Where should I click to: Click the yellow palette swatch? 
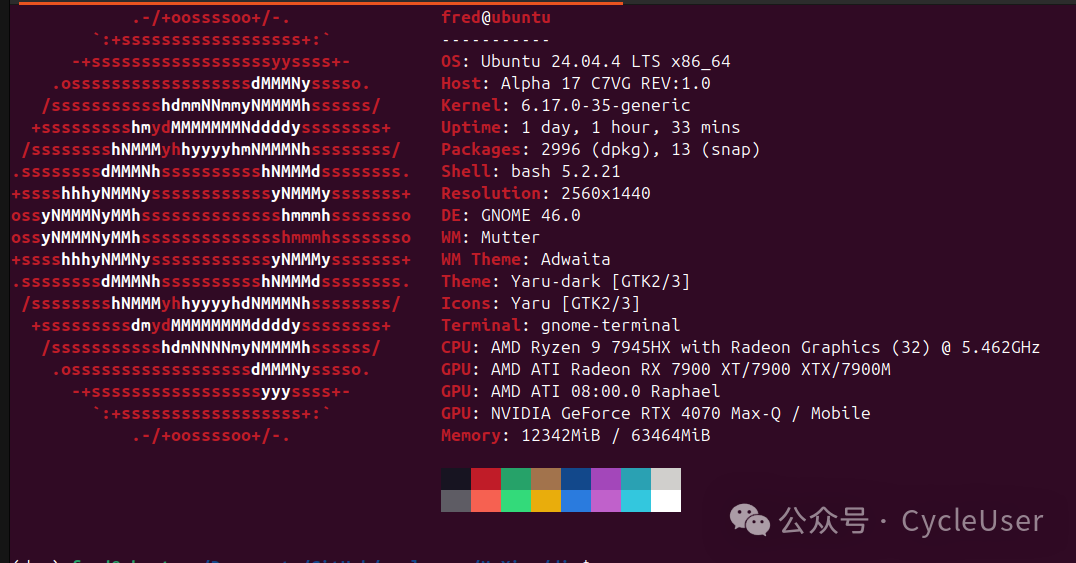[x=546, y=501]
